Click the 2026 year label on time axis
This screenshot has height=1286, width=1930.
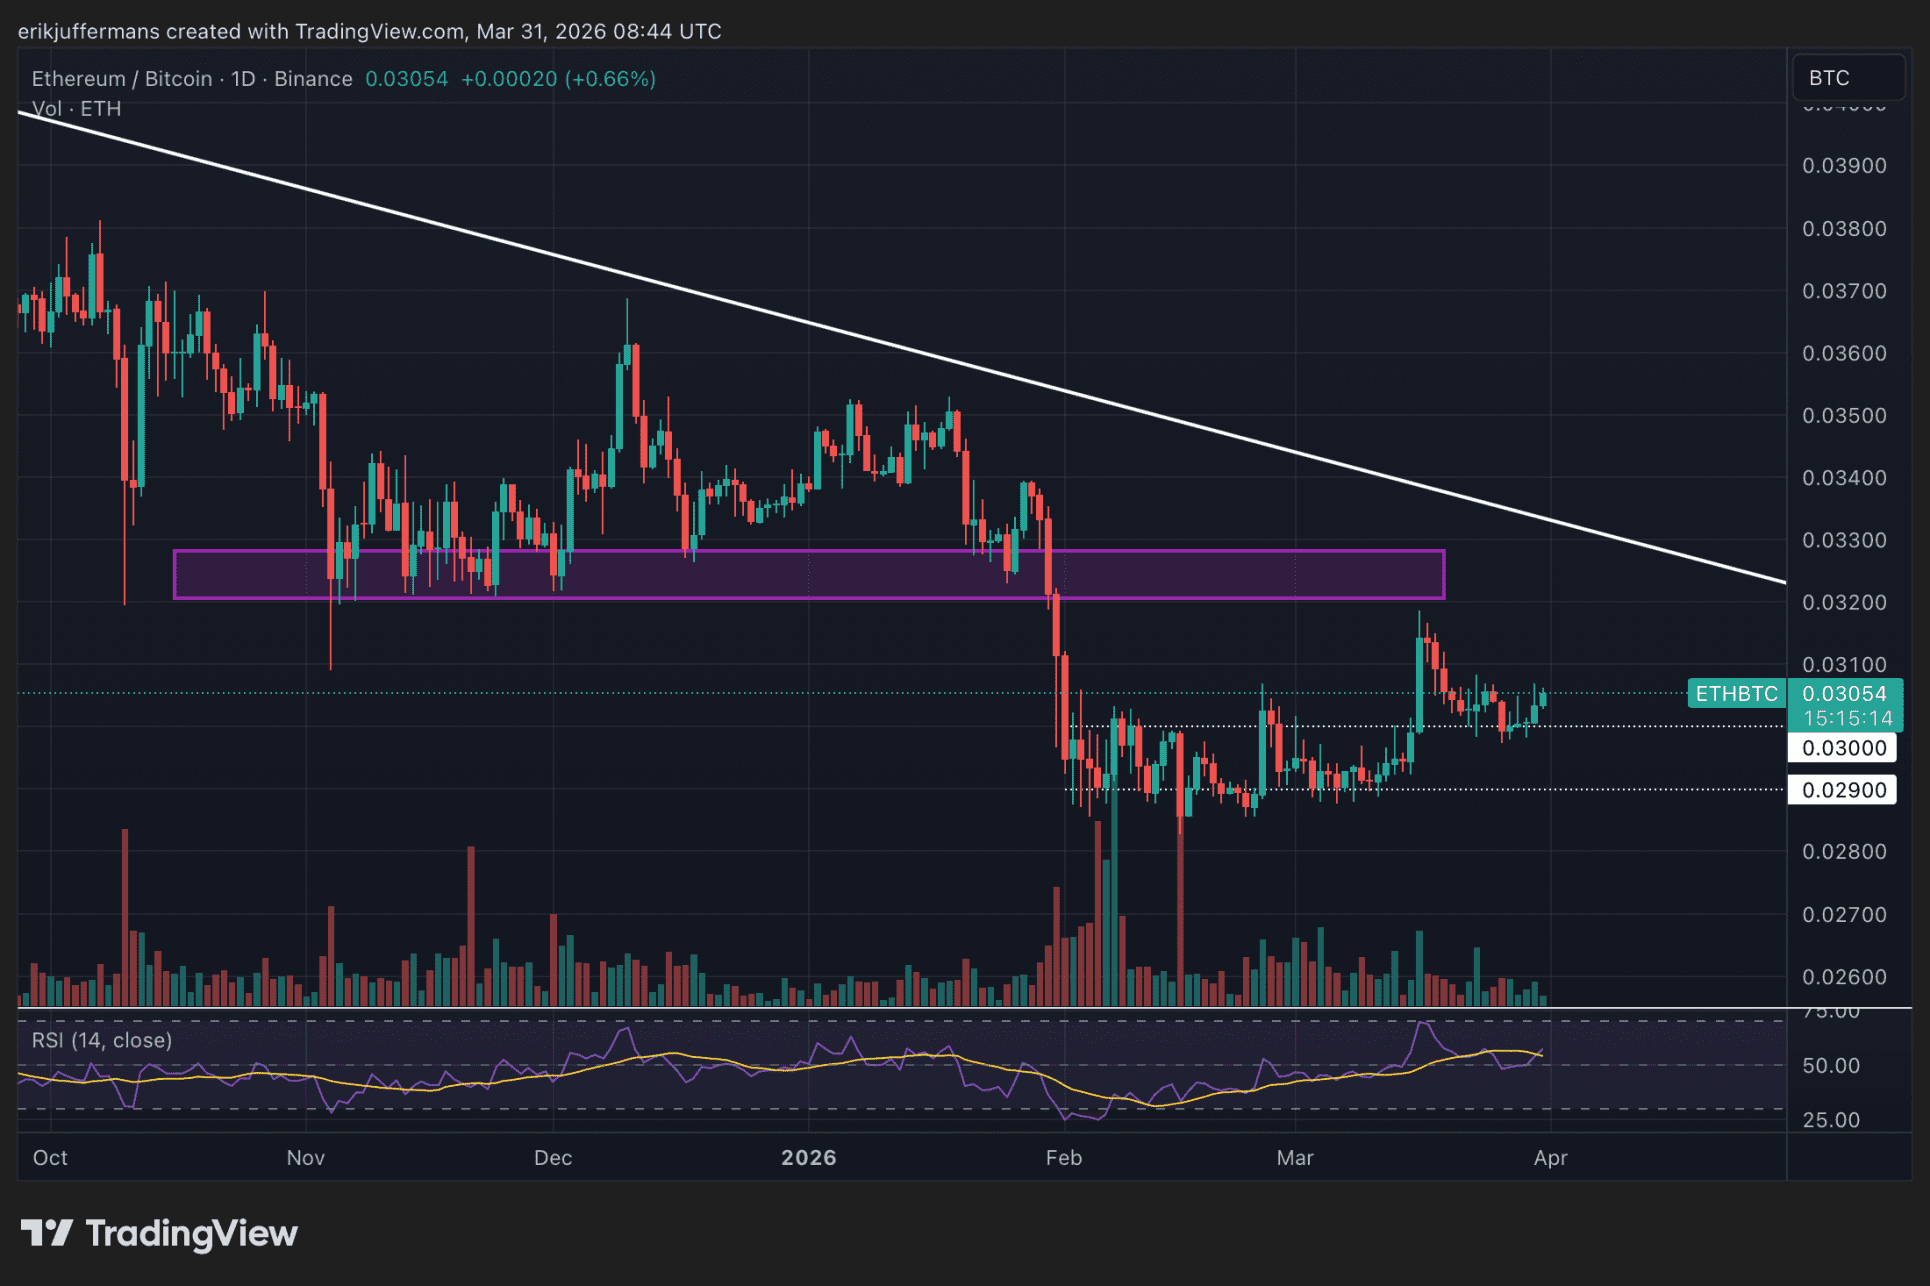tap(808, 1157)
